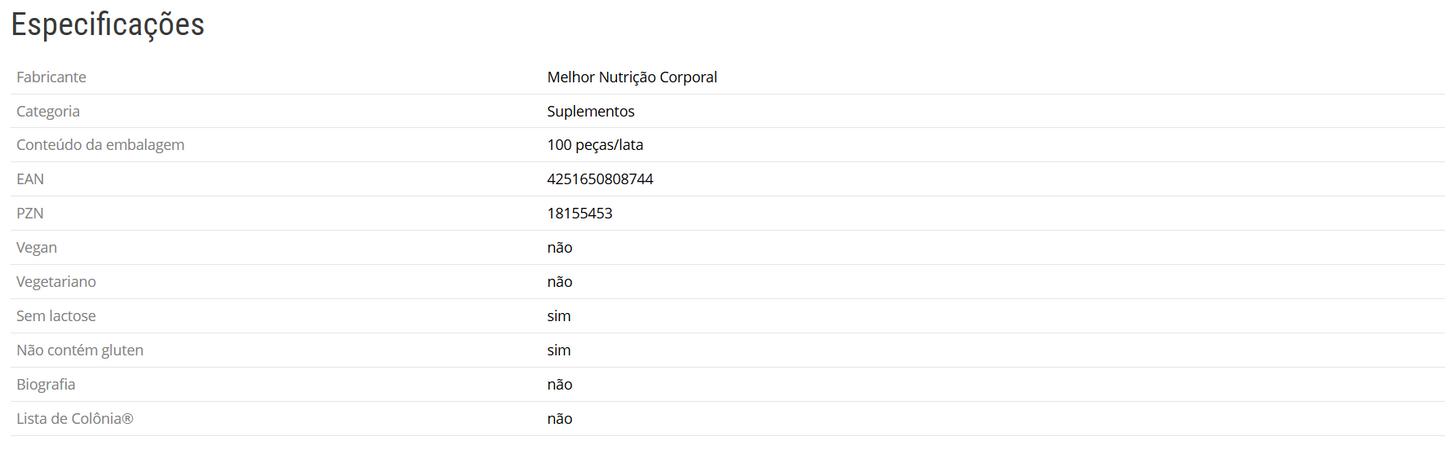Select the PZN row label
Viewport: 1445px width, 454px height.
[30, 213]
